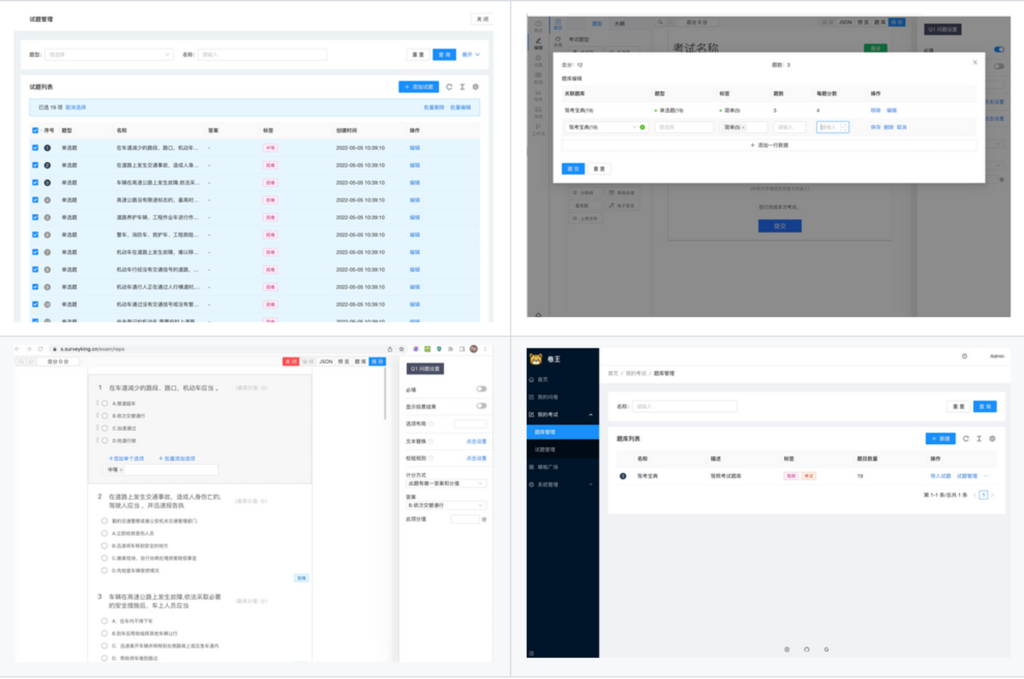Close the 题库编辑 modal with X
1024x679 pixels.
coord(975,62)
